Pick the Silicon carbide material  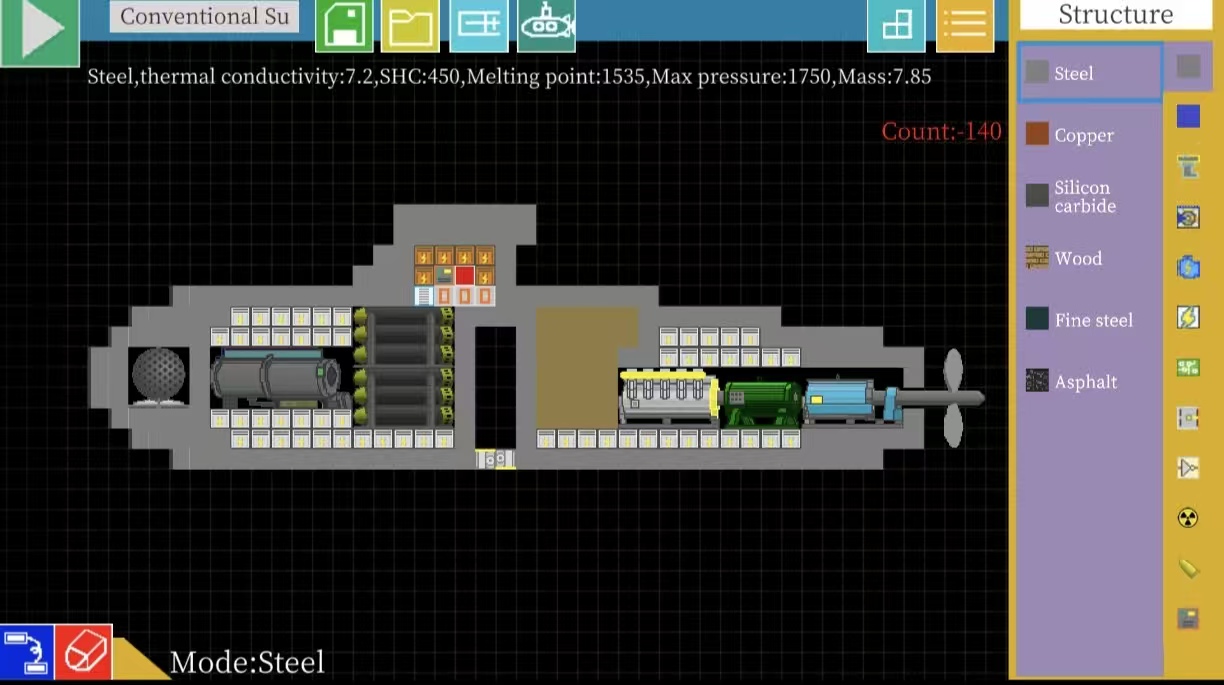[x=1089, y=197]
